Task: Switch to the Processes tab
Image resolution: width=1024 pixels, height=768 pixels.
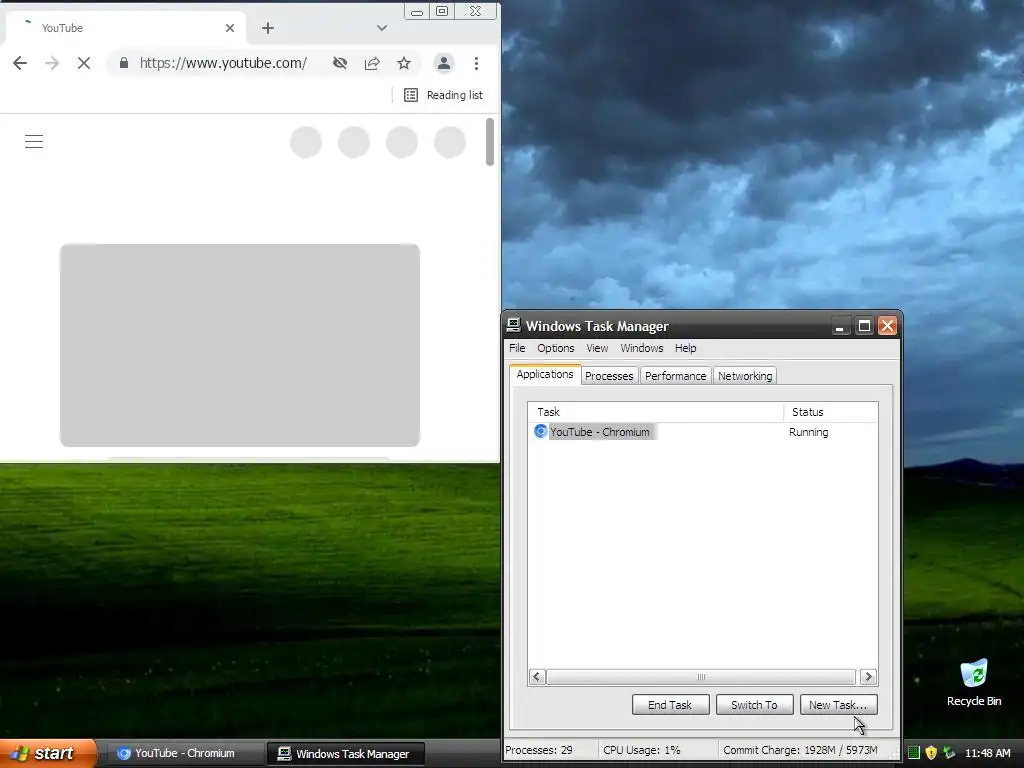Action: [x=609, y=376]
